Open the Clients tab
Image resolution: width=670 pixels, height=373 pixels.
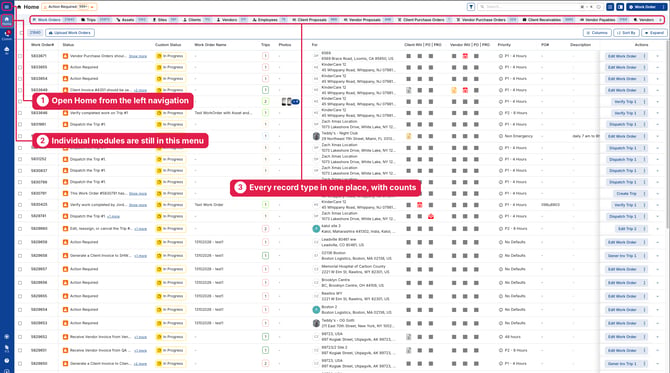197,20
